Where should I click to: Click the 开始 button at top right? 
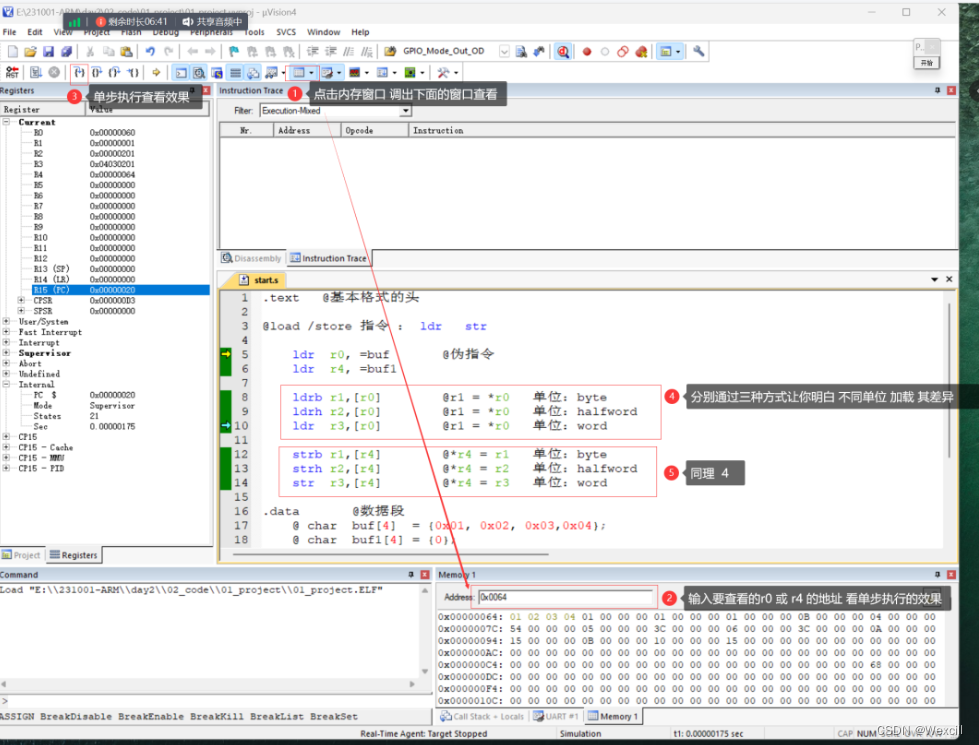coord(925,61)
